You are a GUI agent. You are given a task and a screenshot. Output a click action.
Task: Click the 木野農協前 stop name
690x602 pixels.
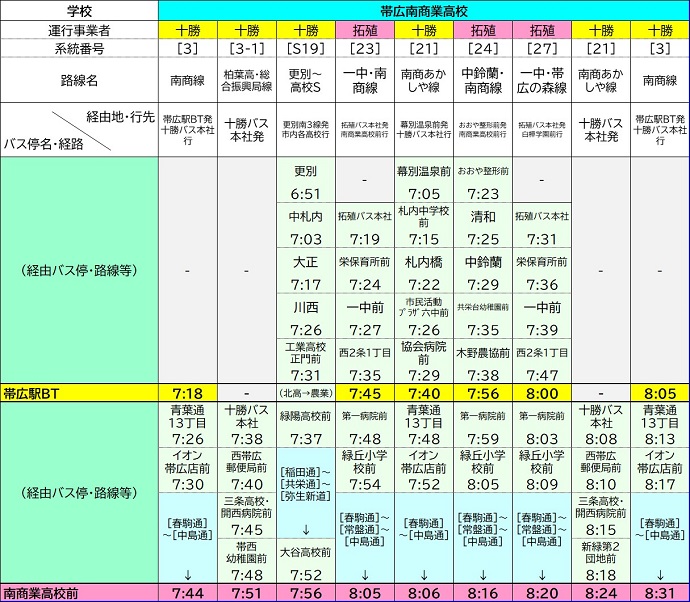(x=483, y=353)
